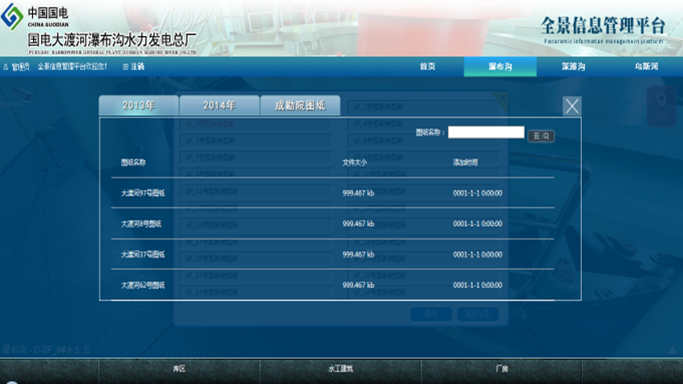683x384 pixels.
Task: Open the 乌斯河 navigation tab
Action: [646, 67]
